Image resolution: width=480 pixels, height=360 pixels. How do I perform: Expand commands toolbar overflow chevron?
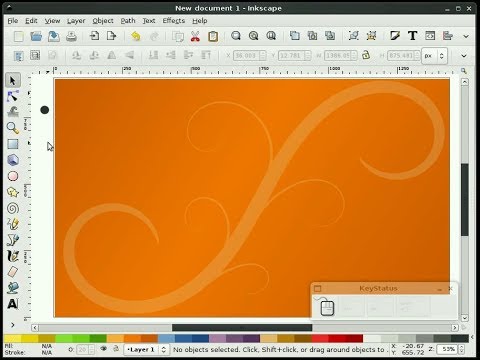click(466, 36)
